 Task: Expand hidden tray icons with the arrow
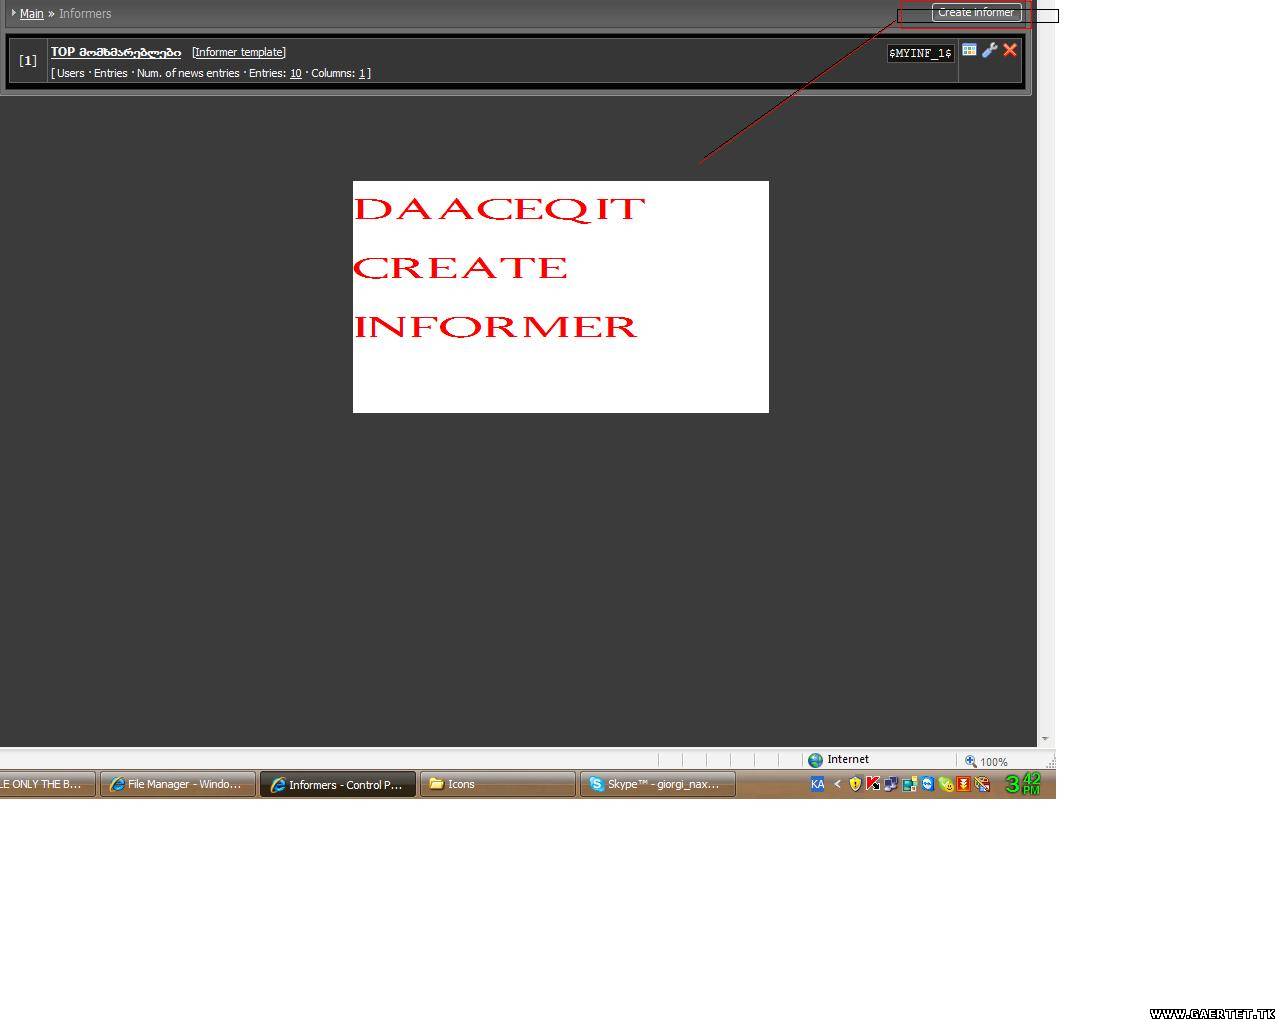pos(837,784)
